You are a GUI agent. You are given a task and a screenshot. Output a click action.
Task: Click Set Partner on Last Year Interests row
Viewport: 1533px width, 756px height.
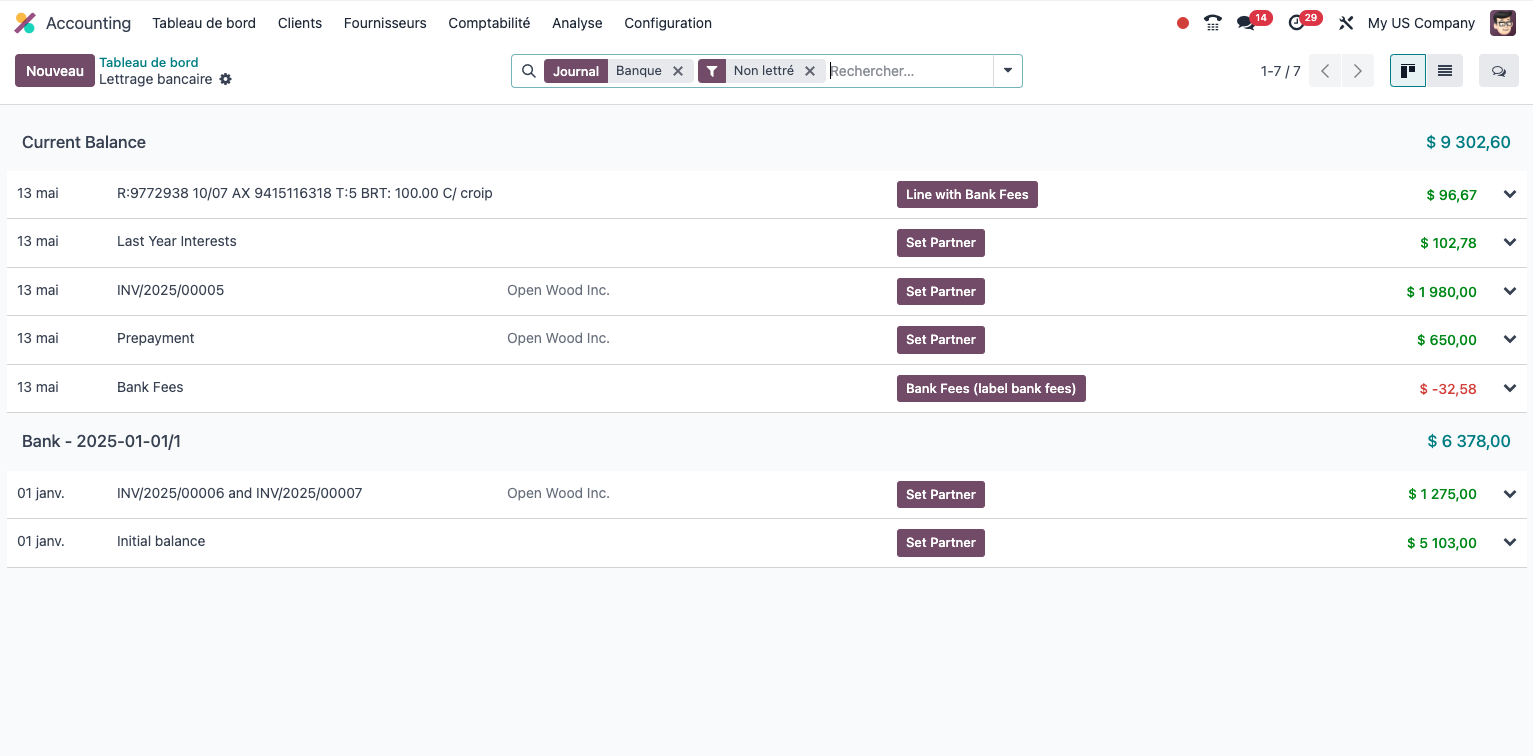pyautogui.click(x=941, y=243)
